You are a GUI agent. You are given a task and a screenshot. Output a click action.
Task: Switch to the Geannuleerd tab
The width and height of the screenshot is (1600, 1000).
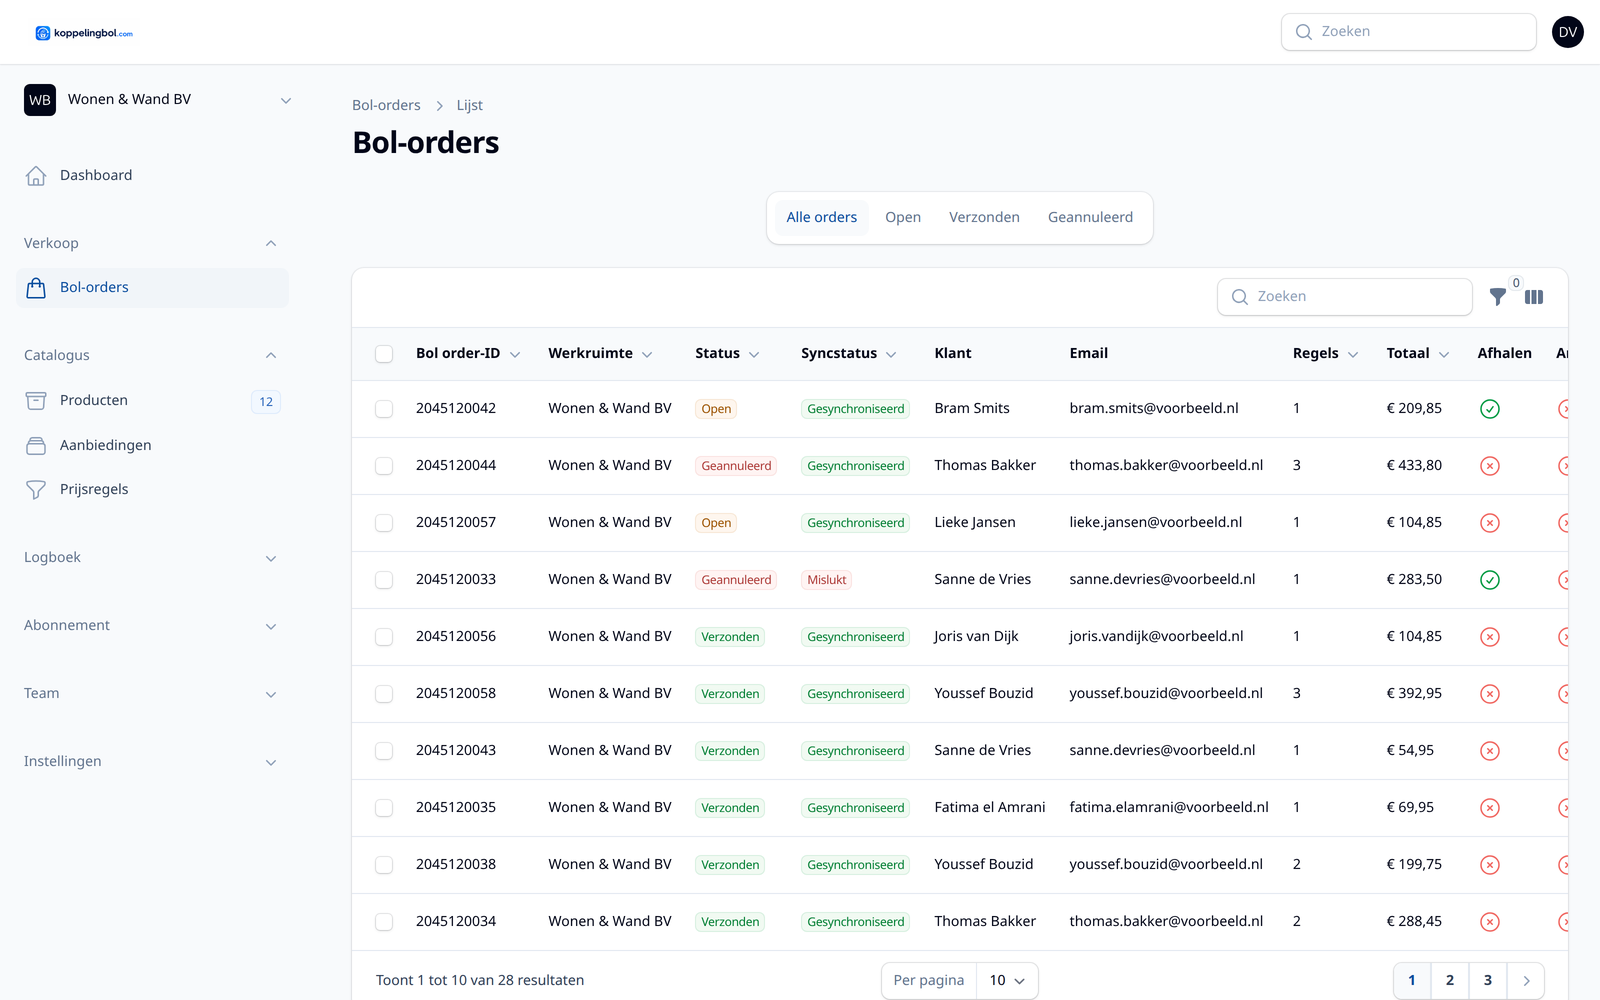click(x=1090, y=218)
